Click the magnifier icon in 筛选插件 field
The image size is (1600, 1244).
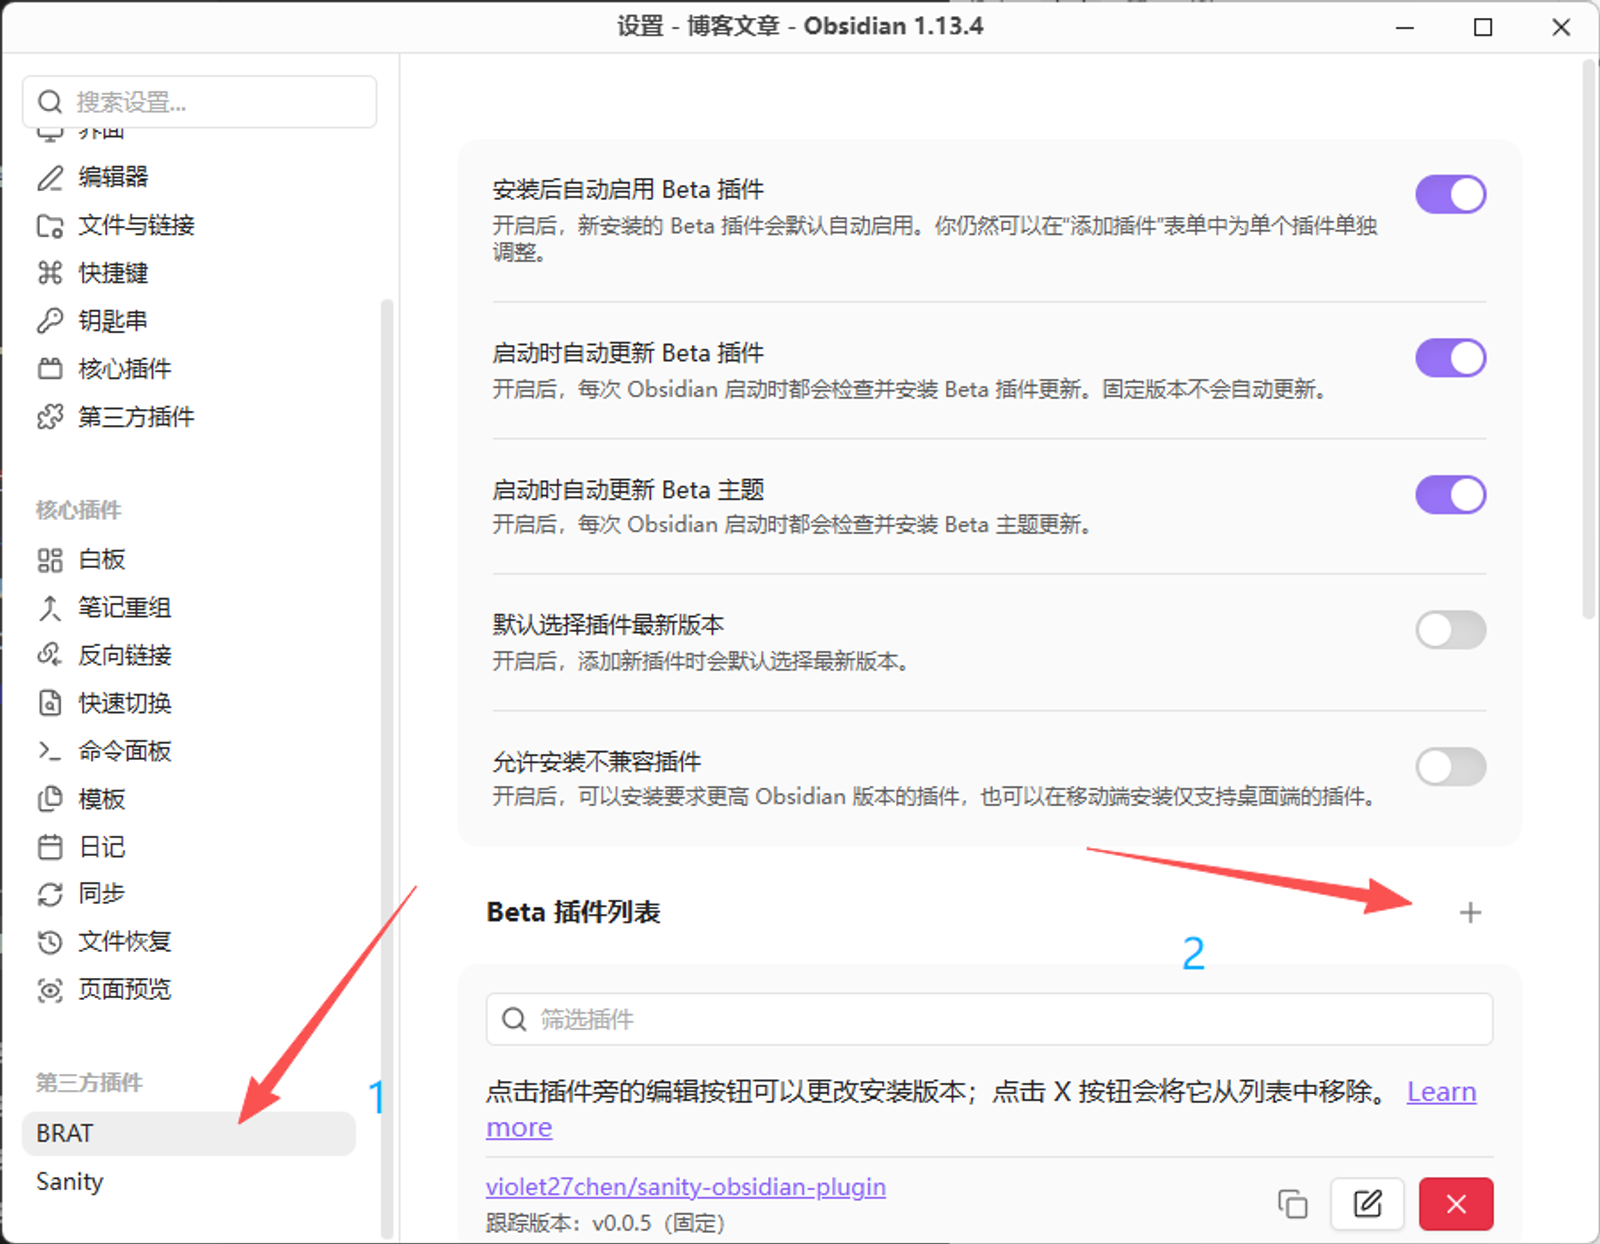pyautogui.click(x=514, y=1019)
